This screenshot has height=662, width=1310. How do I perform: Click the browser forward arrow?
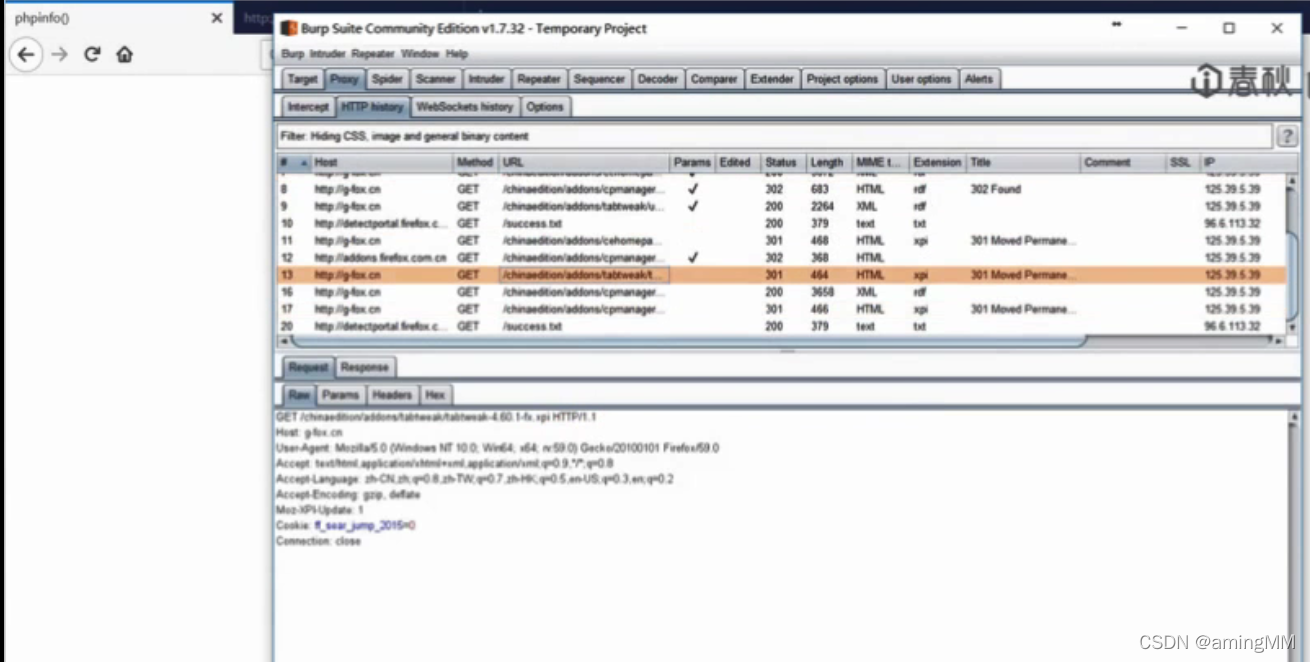[x=60, y=55]
